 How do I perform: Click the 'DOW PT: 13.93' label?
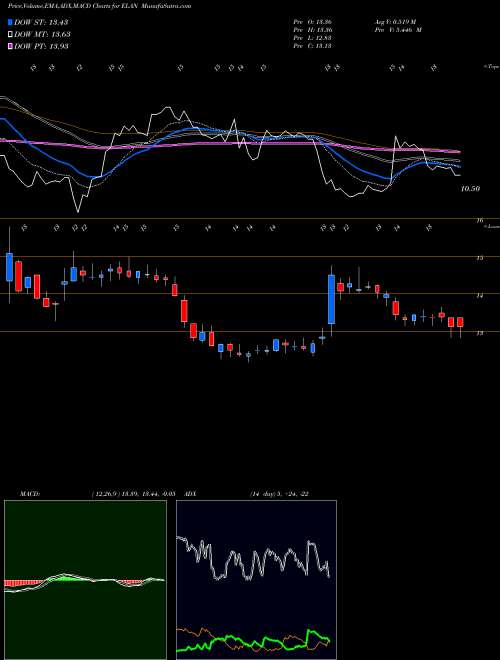coord(41,46)
